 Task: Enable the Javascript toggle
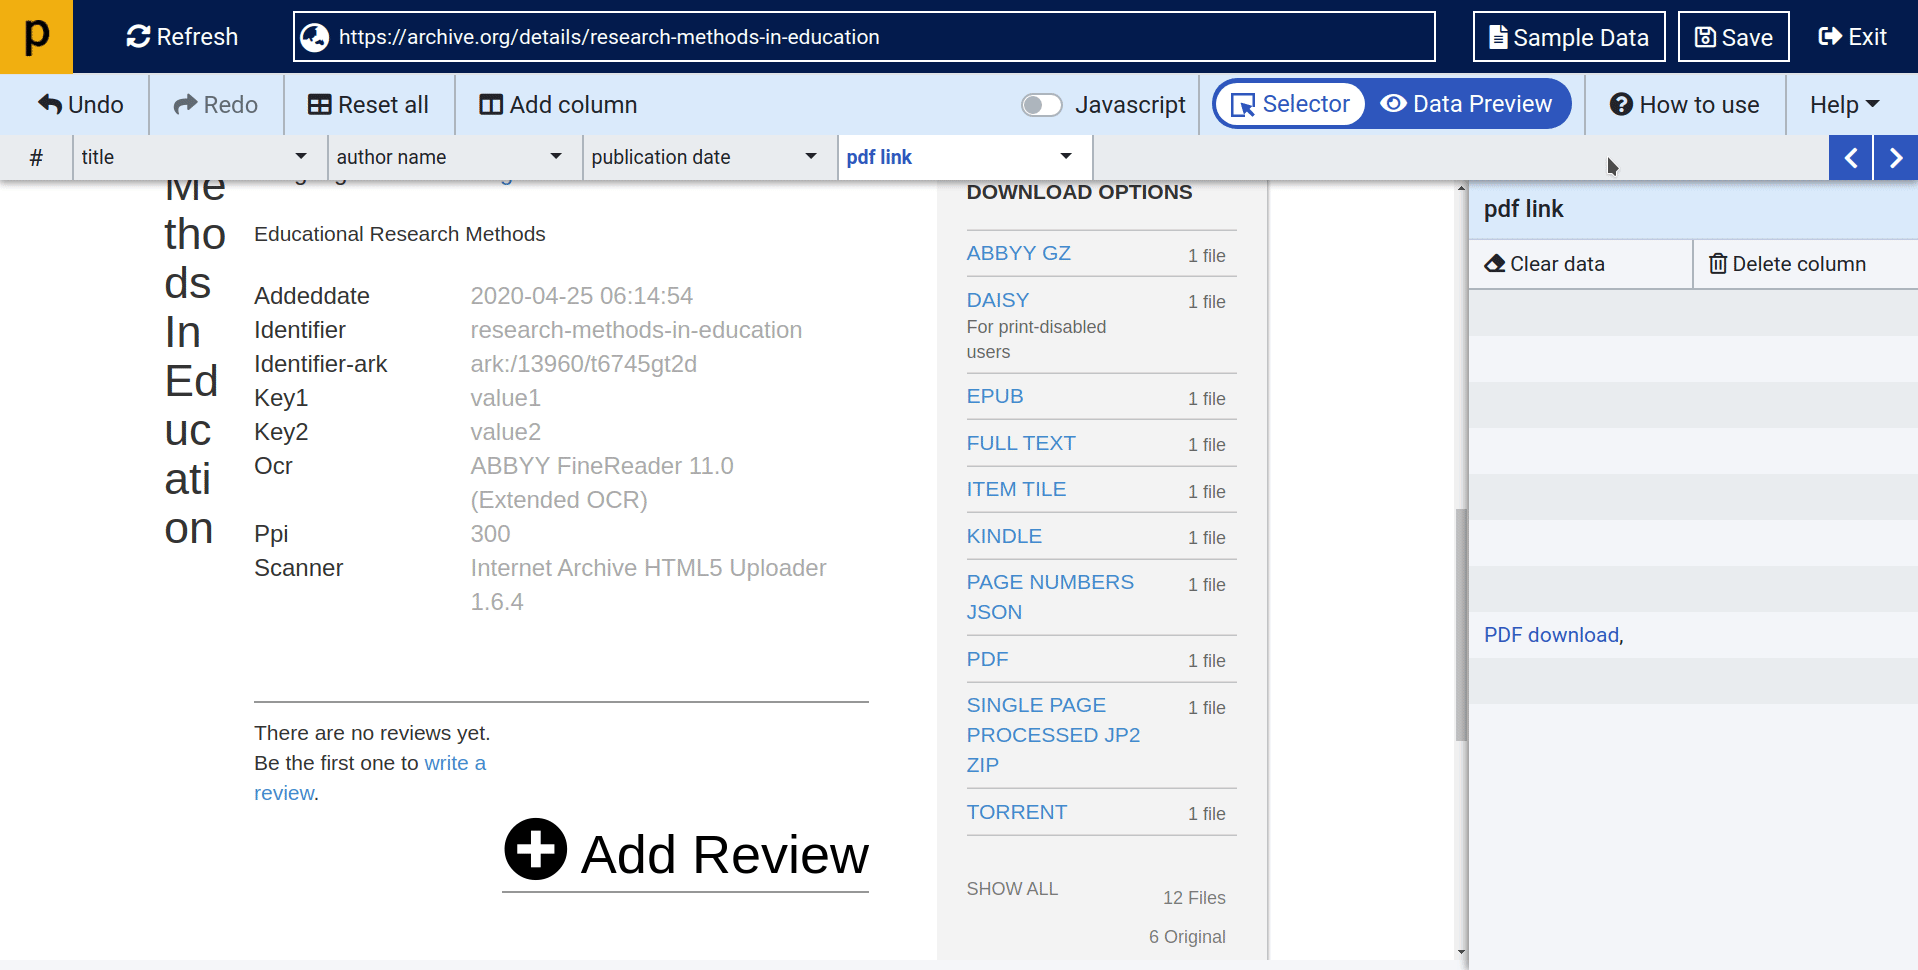(x=1041, y=104)
